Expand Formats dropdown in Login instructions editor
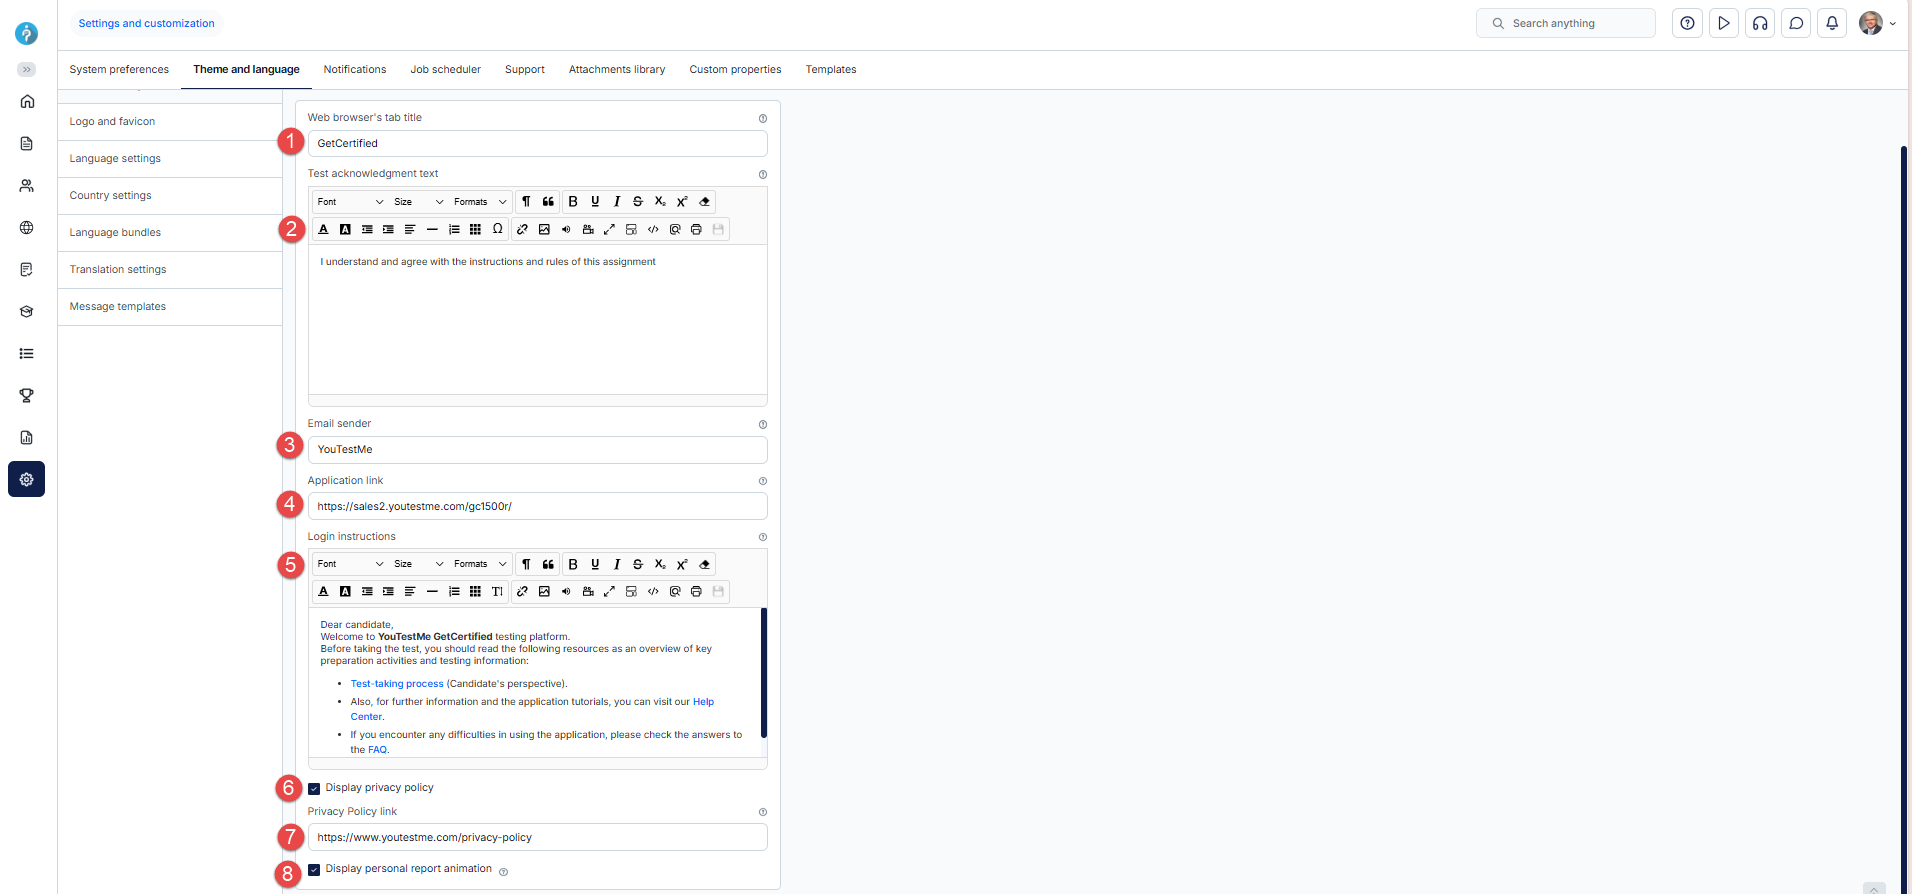The height and width of the screenshot is (894, 1912). tap(480, 564)
